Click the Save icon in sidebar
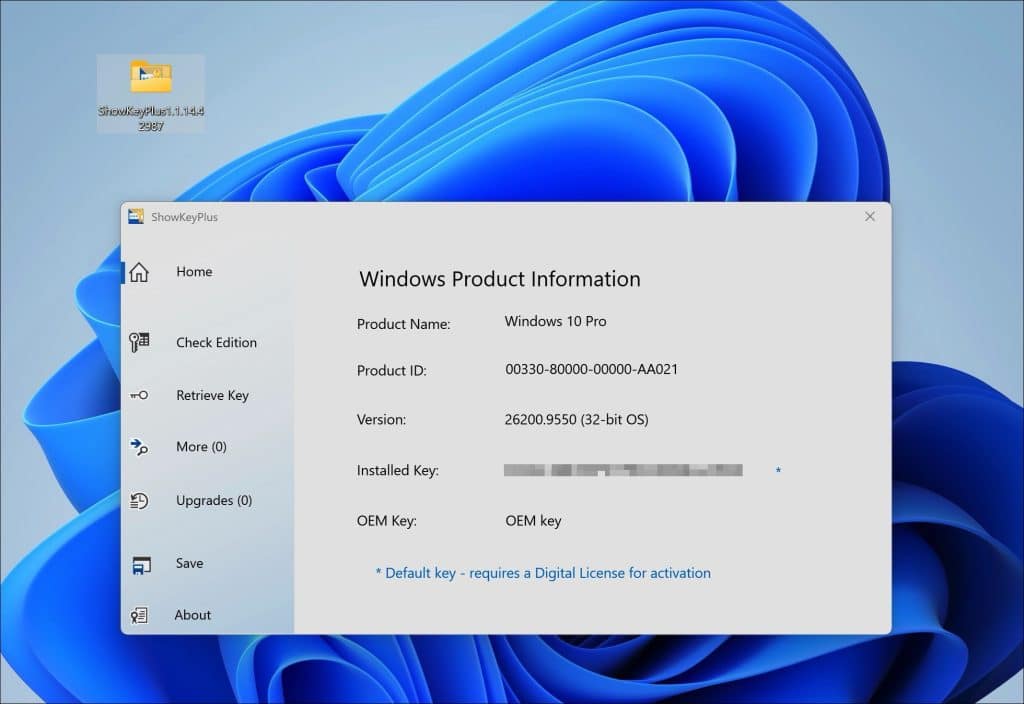 (x=140, y=565)
